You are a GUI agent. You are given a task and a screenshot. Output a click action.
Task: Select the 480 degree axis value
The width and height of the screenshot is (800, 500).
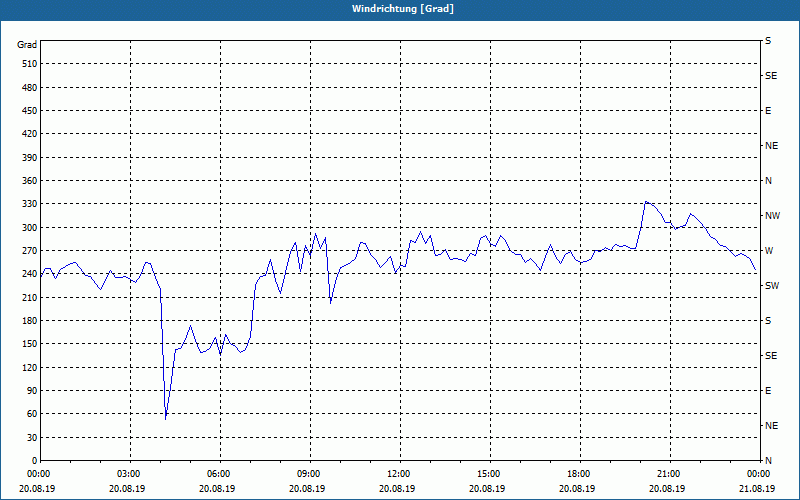[x=30, y=87]
